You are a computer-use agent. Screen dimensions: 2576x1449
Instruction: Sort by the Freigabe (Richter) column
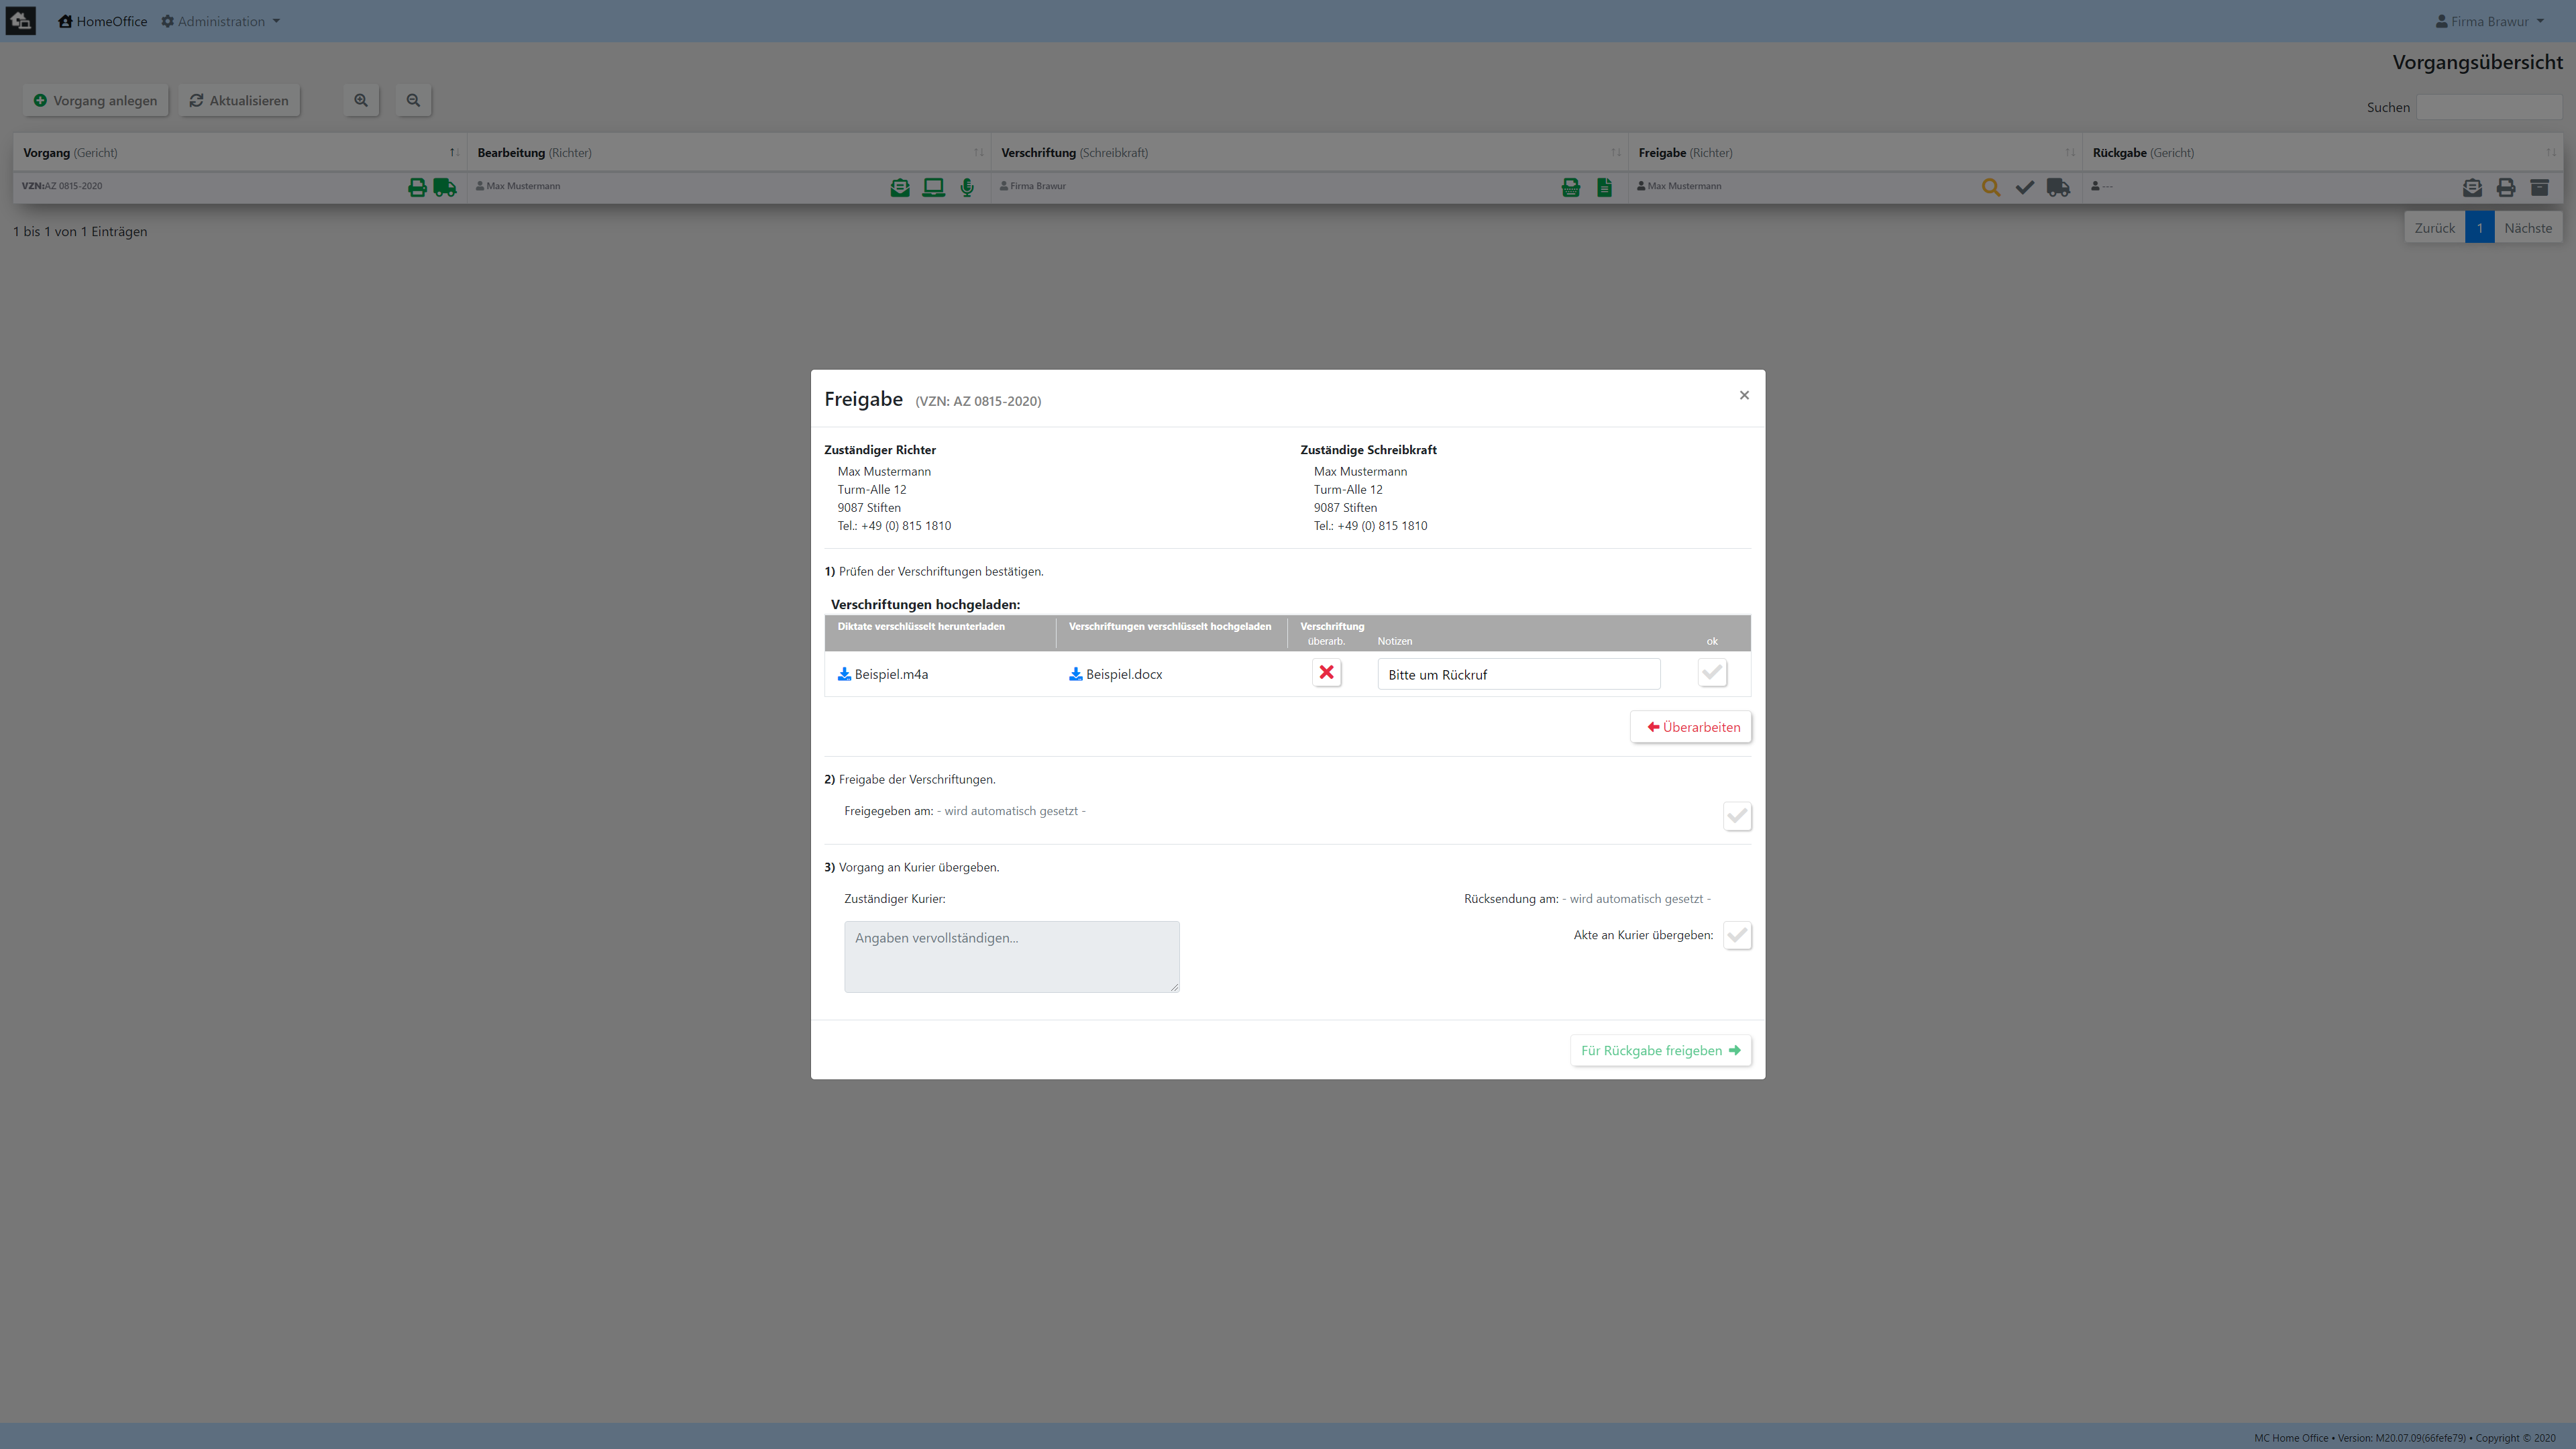coord(1855,153)
